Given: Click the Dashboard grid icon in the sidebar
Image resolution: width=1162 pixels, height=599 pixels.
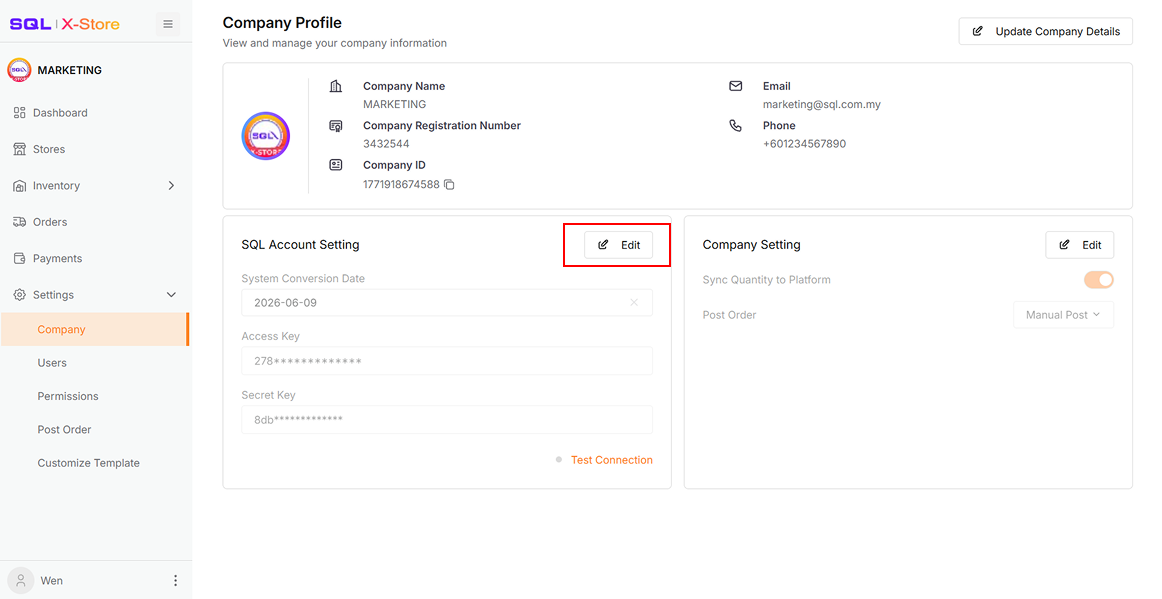Looking at the screenshot, I should pos(19,113).
